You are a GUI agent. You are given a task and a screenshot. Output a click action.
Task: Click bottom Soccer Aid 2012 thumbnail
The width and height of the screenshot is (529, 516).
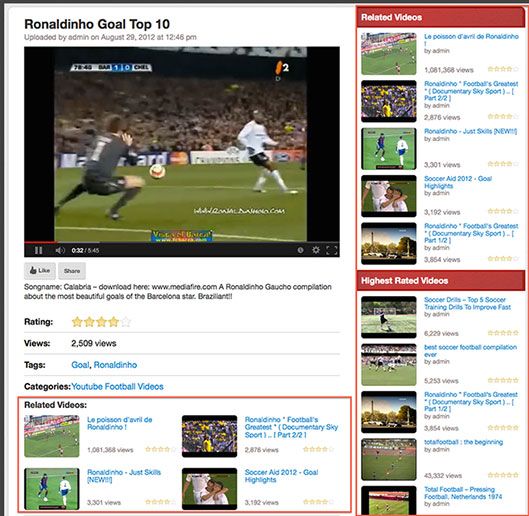point(210,489)
